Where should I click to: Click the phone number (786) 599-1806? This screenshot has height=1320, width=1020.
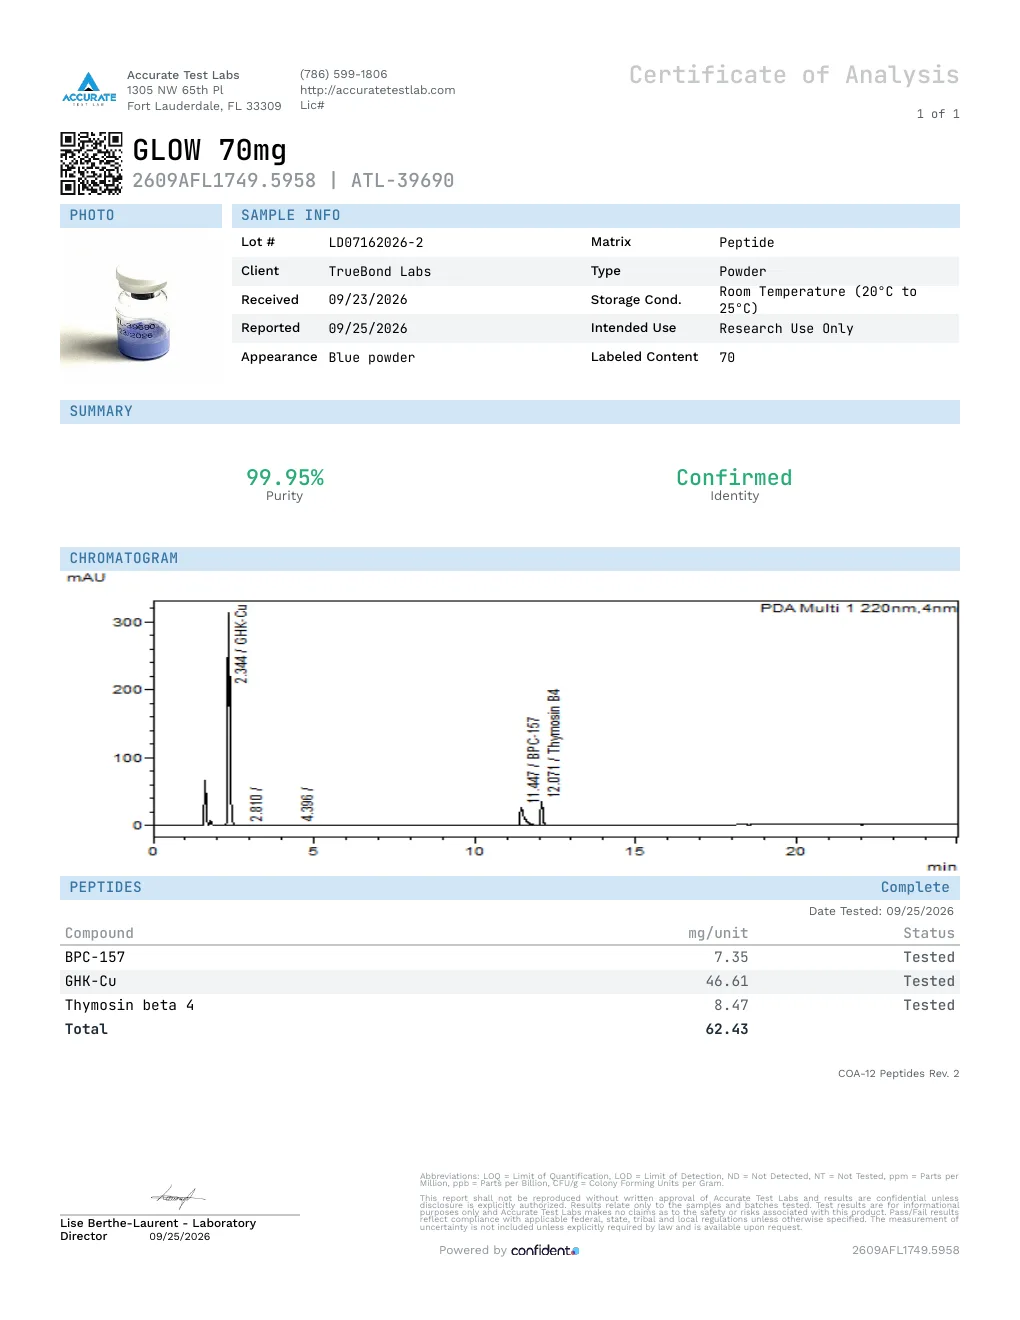pos(343,74)
